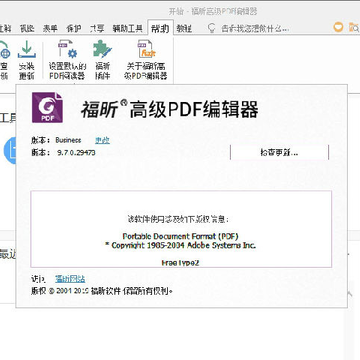Image resolution: width=360 pixels, height=360 pixels.
Task: Click the copyright information text box
Action: tap(181, 229)
